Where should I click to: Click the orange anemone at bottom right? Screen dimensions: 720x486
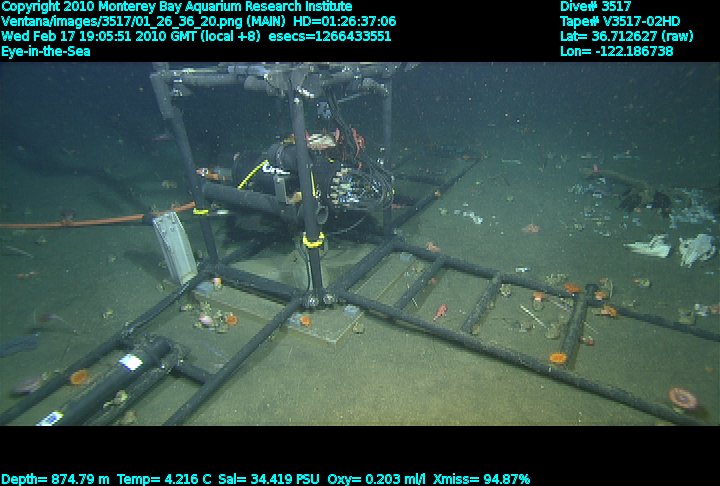pyautogui.click(x=683, y=398)
